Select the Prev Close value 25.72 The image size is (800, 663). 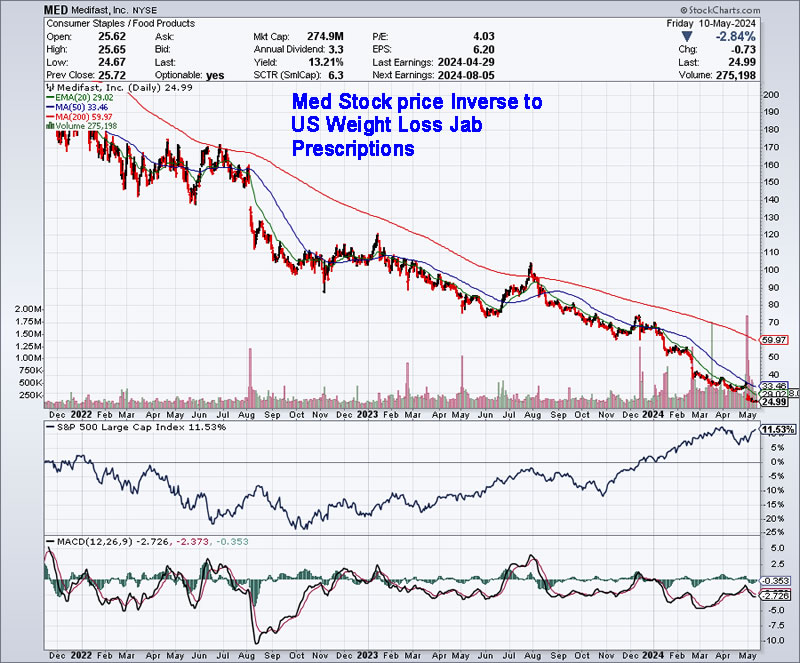112,75
